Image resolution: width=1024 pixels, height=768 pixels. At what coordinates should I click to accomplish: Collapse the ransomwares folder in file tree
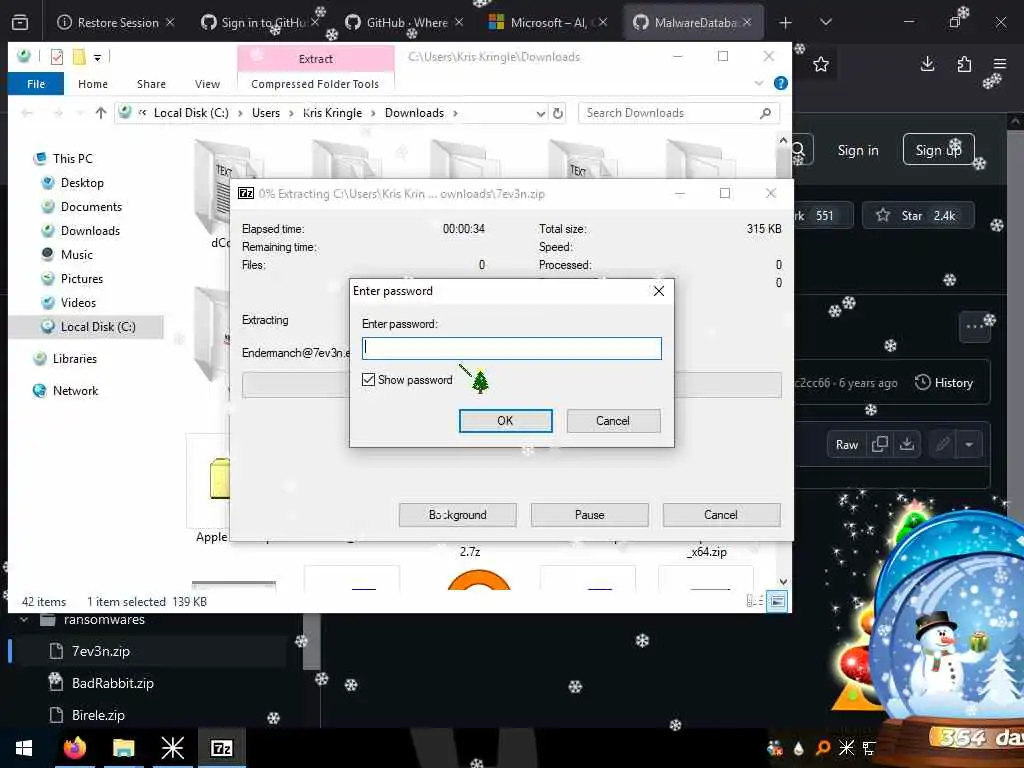25,619
